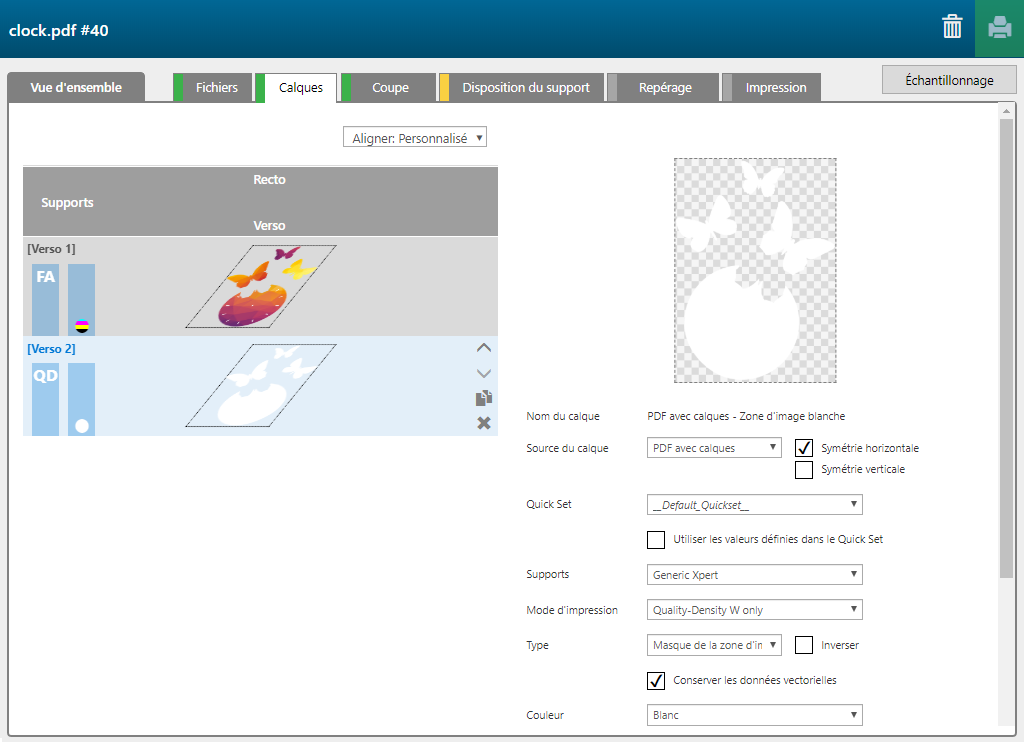Move the Verso 2 layer up
The height and width of the screenshot is (742, 1024).
click(483, 348)
